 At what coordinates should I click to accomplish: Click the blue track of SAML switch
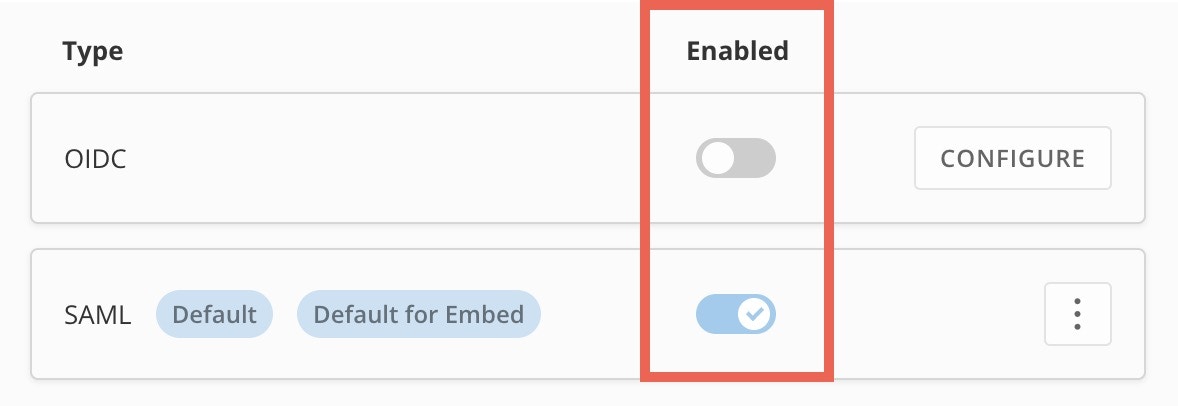pos(715,314)
